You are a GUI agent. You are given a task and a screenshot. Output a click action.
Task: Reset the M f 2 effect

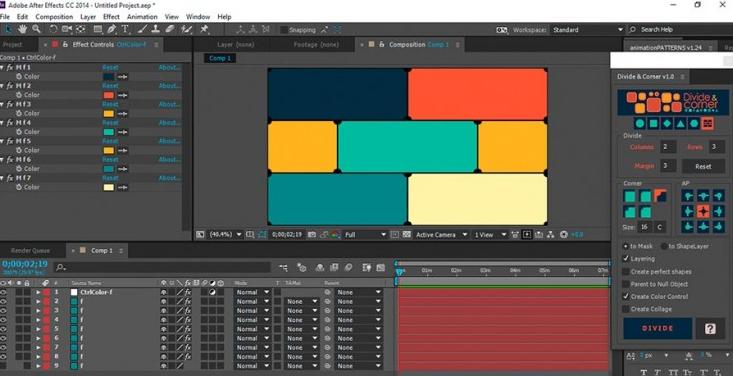110,86
